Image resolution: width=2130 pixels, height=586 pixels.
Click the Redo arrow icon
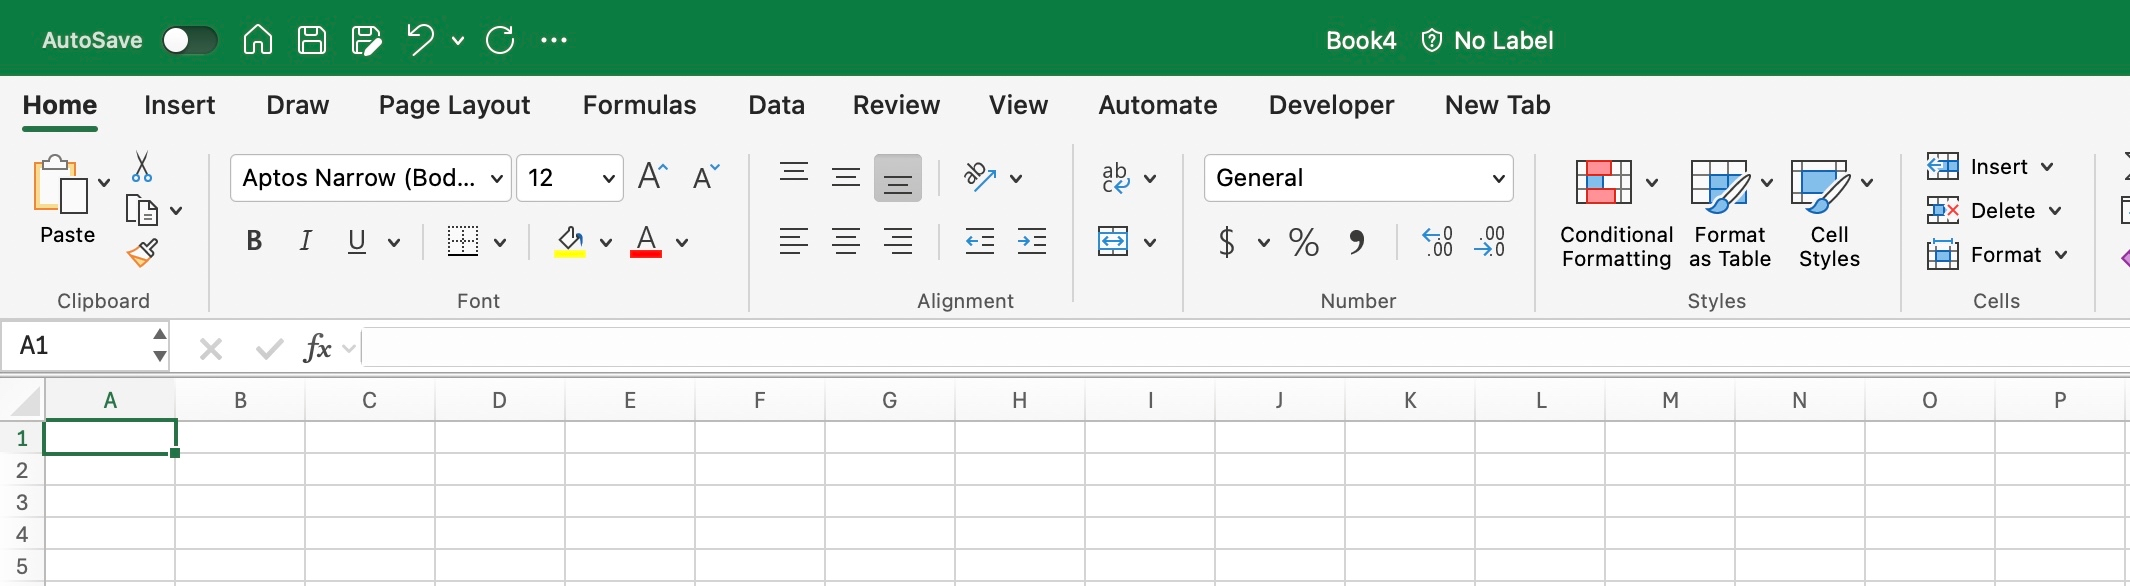point(500,40)
